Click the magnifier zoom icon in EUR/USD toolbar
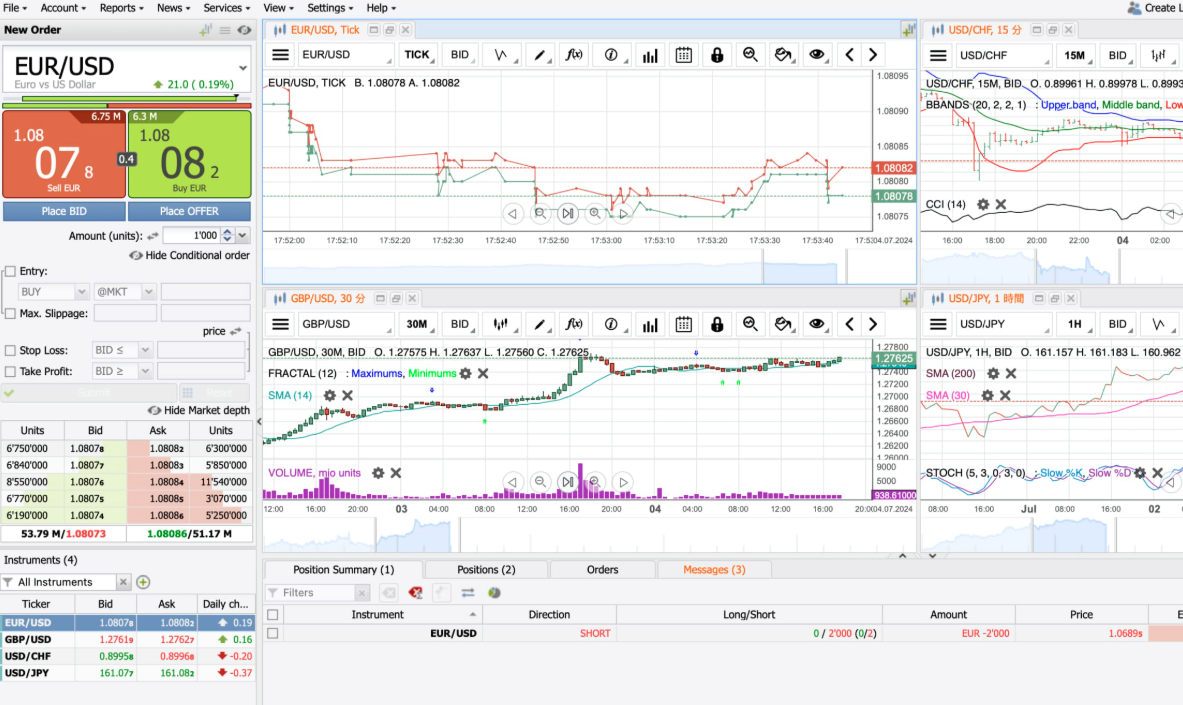 (x=750, y=55)
